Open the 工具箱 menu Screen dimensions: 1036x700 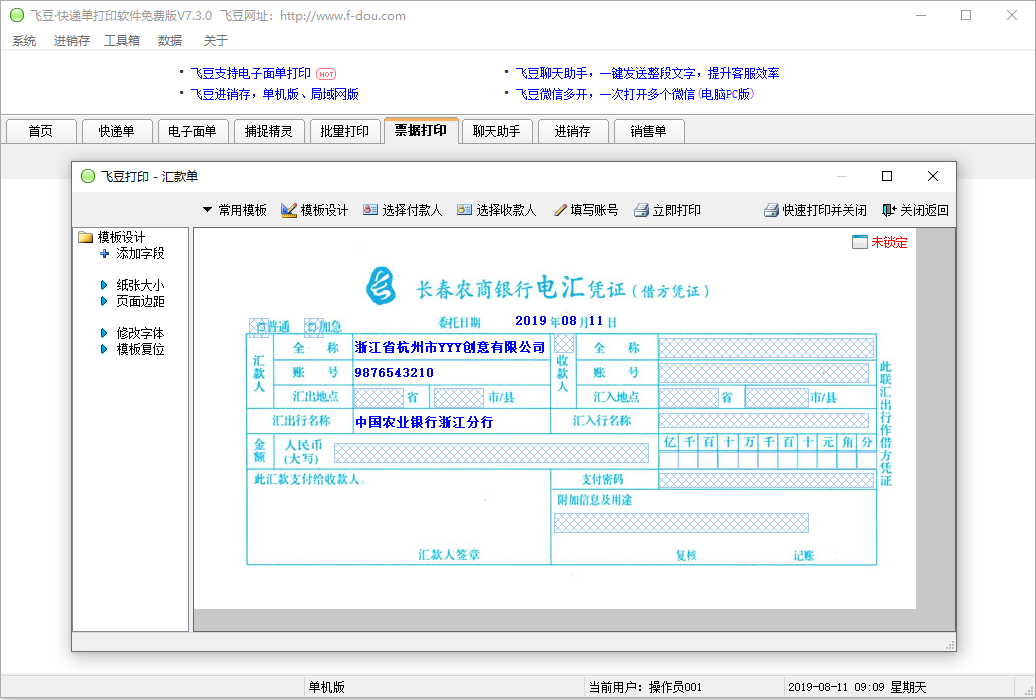(x=122, y=40)
